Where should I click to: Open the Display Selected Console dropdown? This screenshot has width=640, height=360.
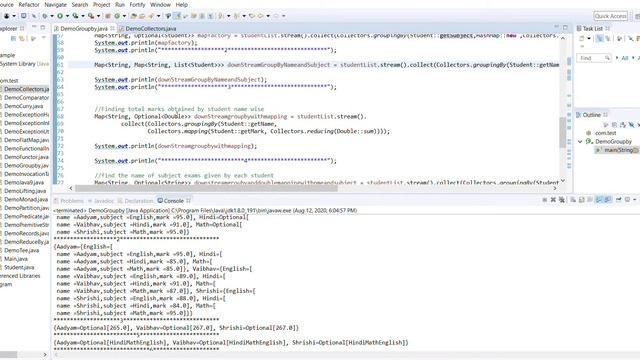point(635,200)
